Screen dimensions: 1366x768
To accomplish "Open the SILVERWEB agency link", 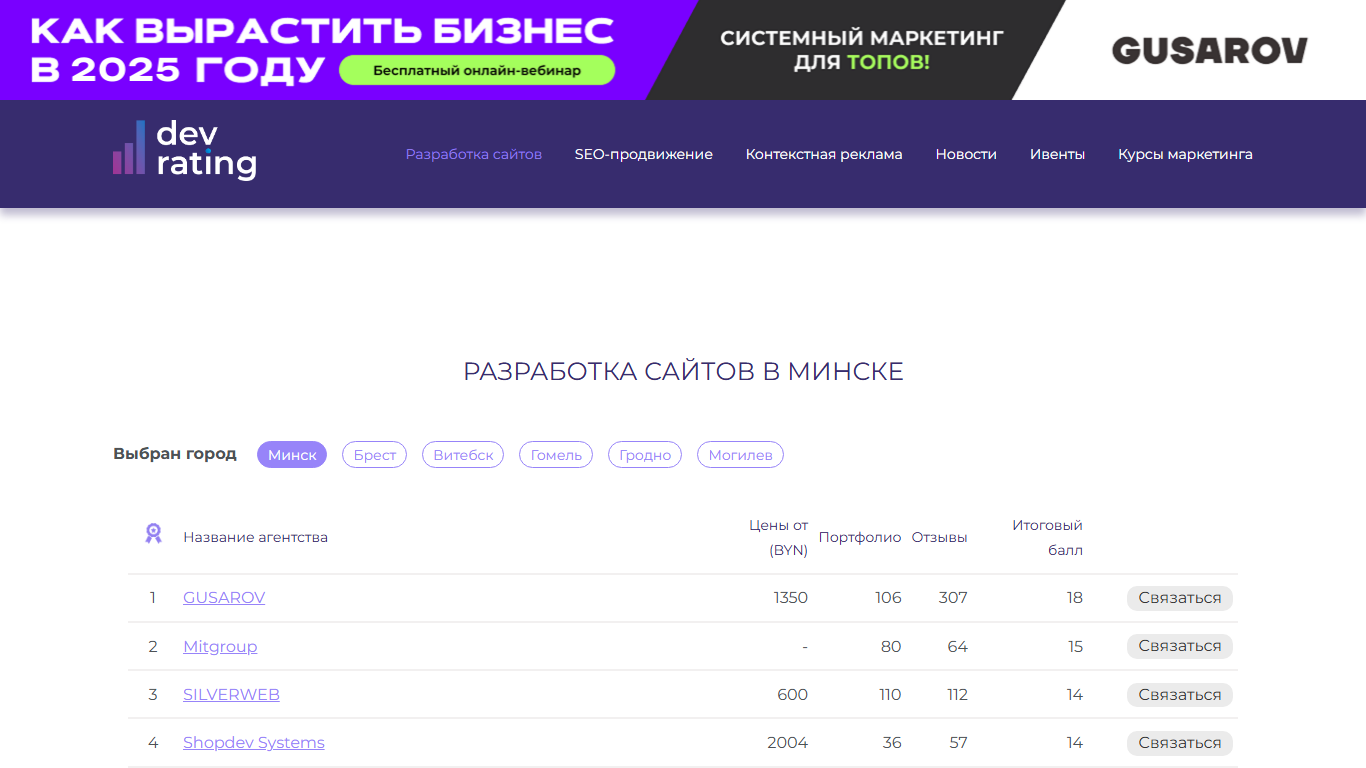I will click(231, 694).
